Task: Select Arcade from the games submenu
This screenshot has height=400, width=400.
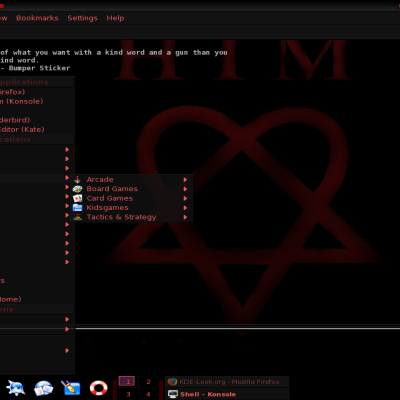Action: (x=131, y=180)
